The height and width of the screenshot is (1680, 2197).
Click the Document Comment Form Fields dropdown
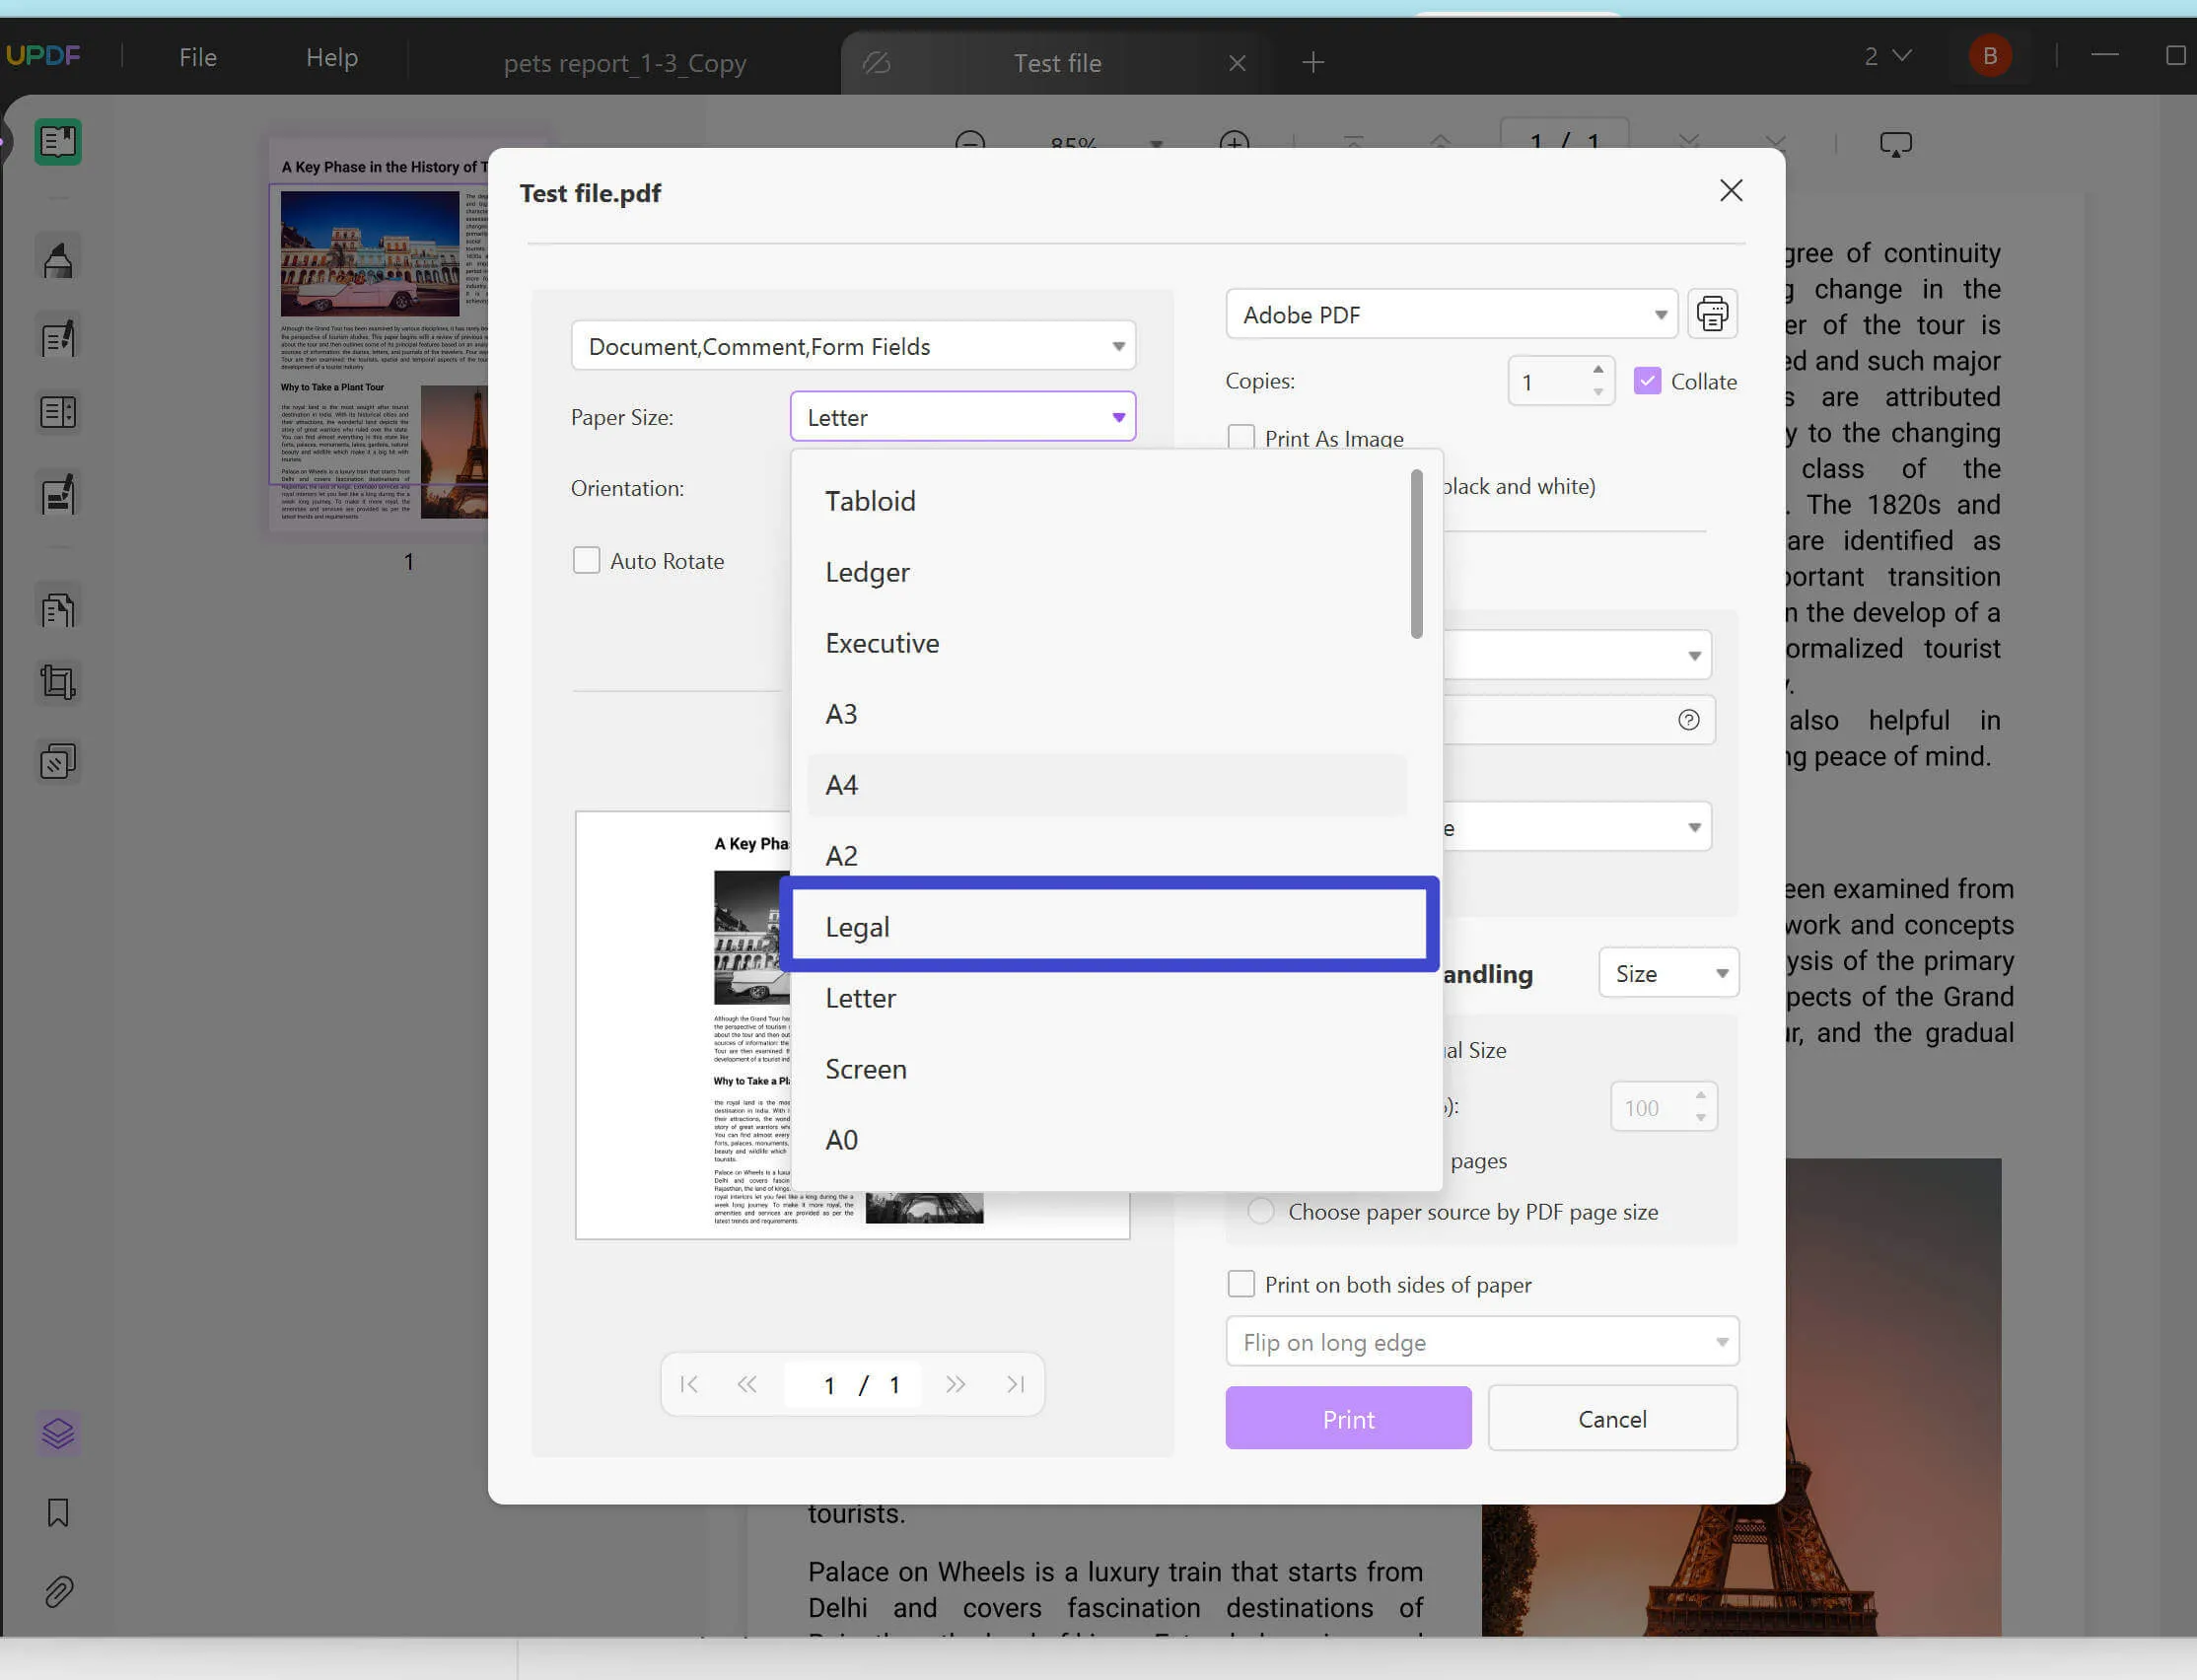click(854, 344)
